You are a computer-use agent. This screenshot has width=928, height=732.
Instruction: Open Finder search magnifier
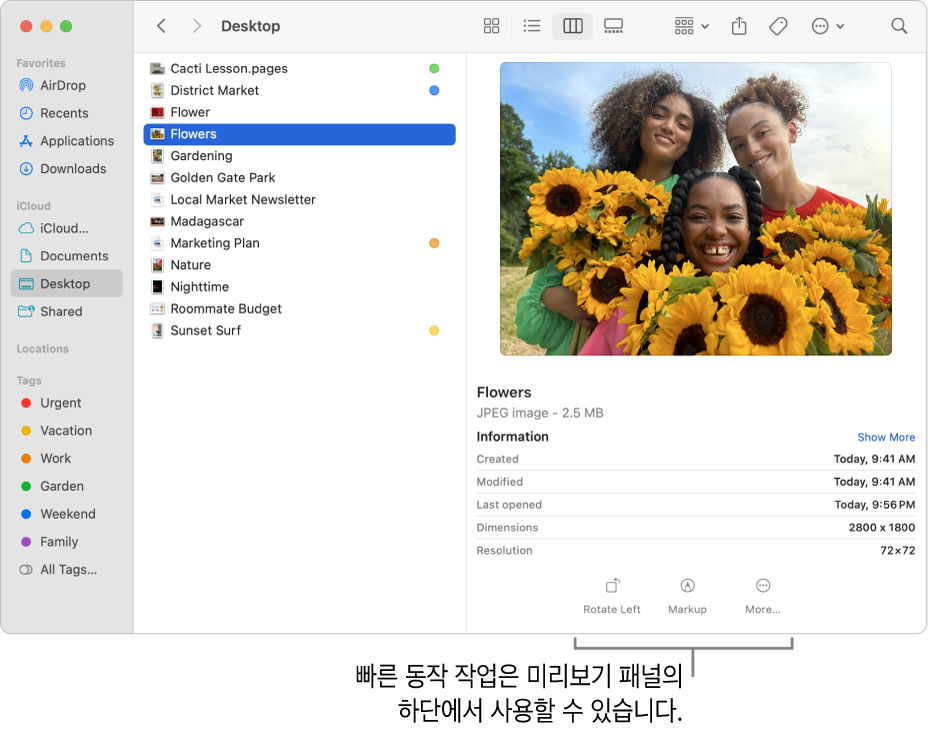(899, 26)
